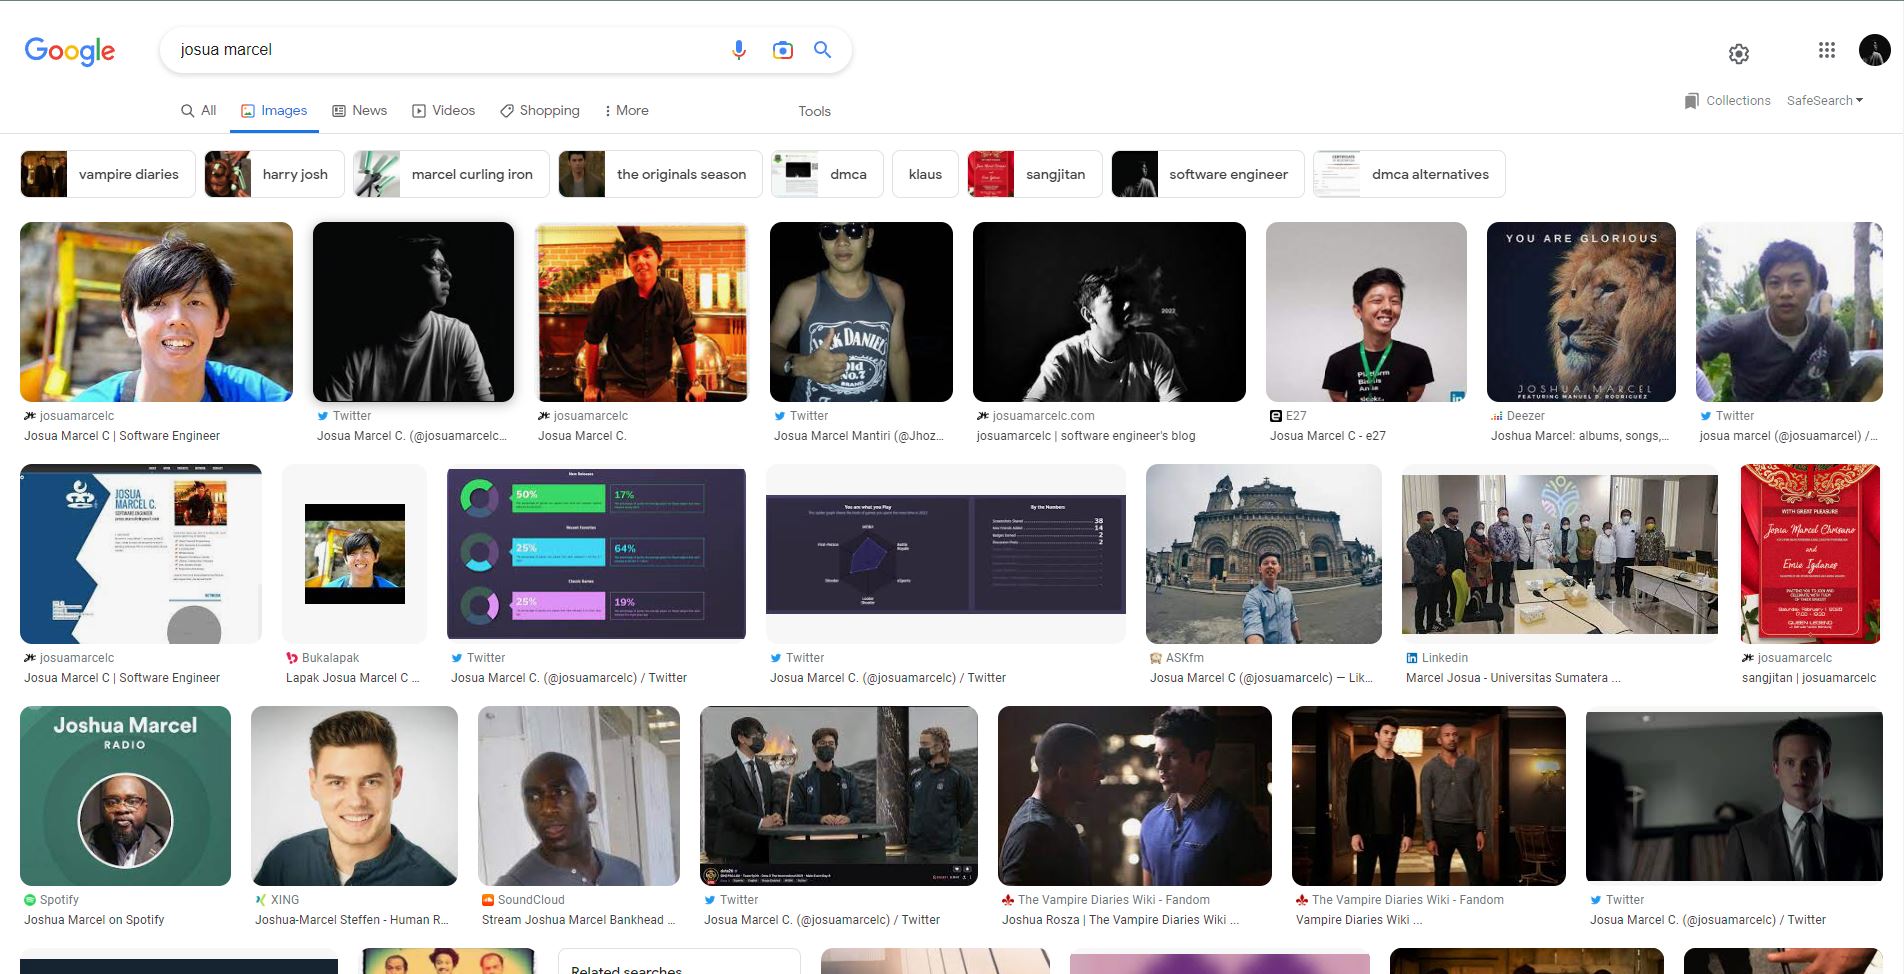1904x974 pixels.
Task: Select the 'vampire diaries' search chip
Action: [x=107, y=173]
